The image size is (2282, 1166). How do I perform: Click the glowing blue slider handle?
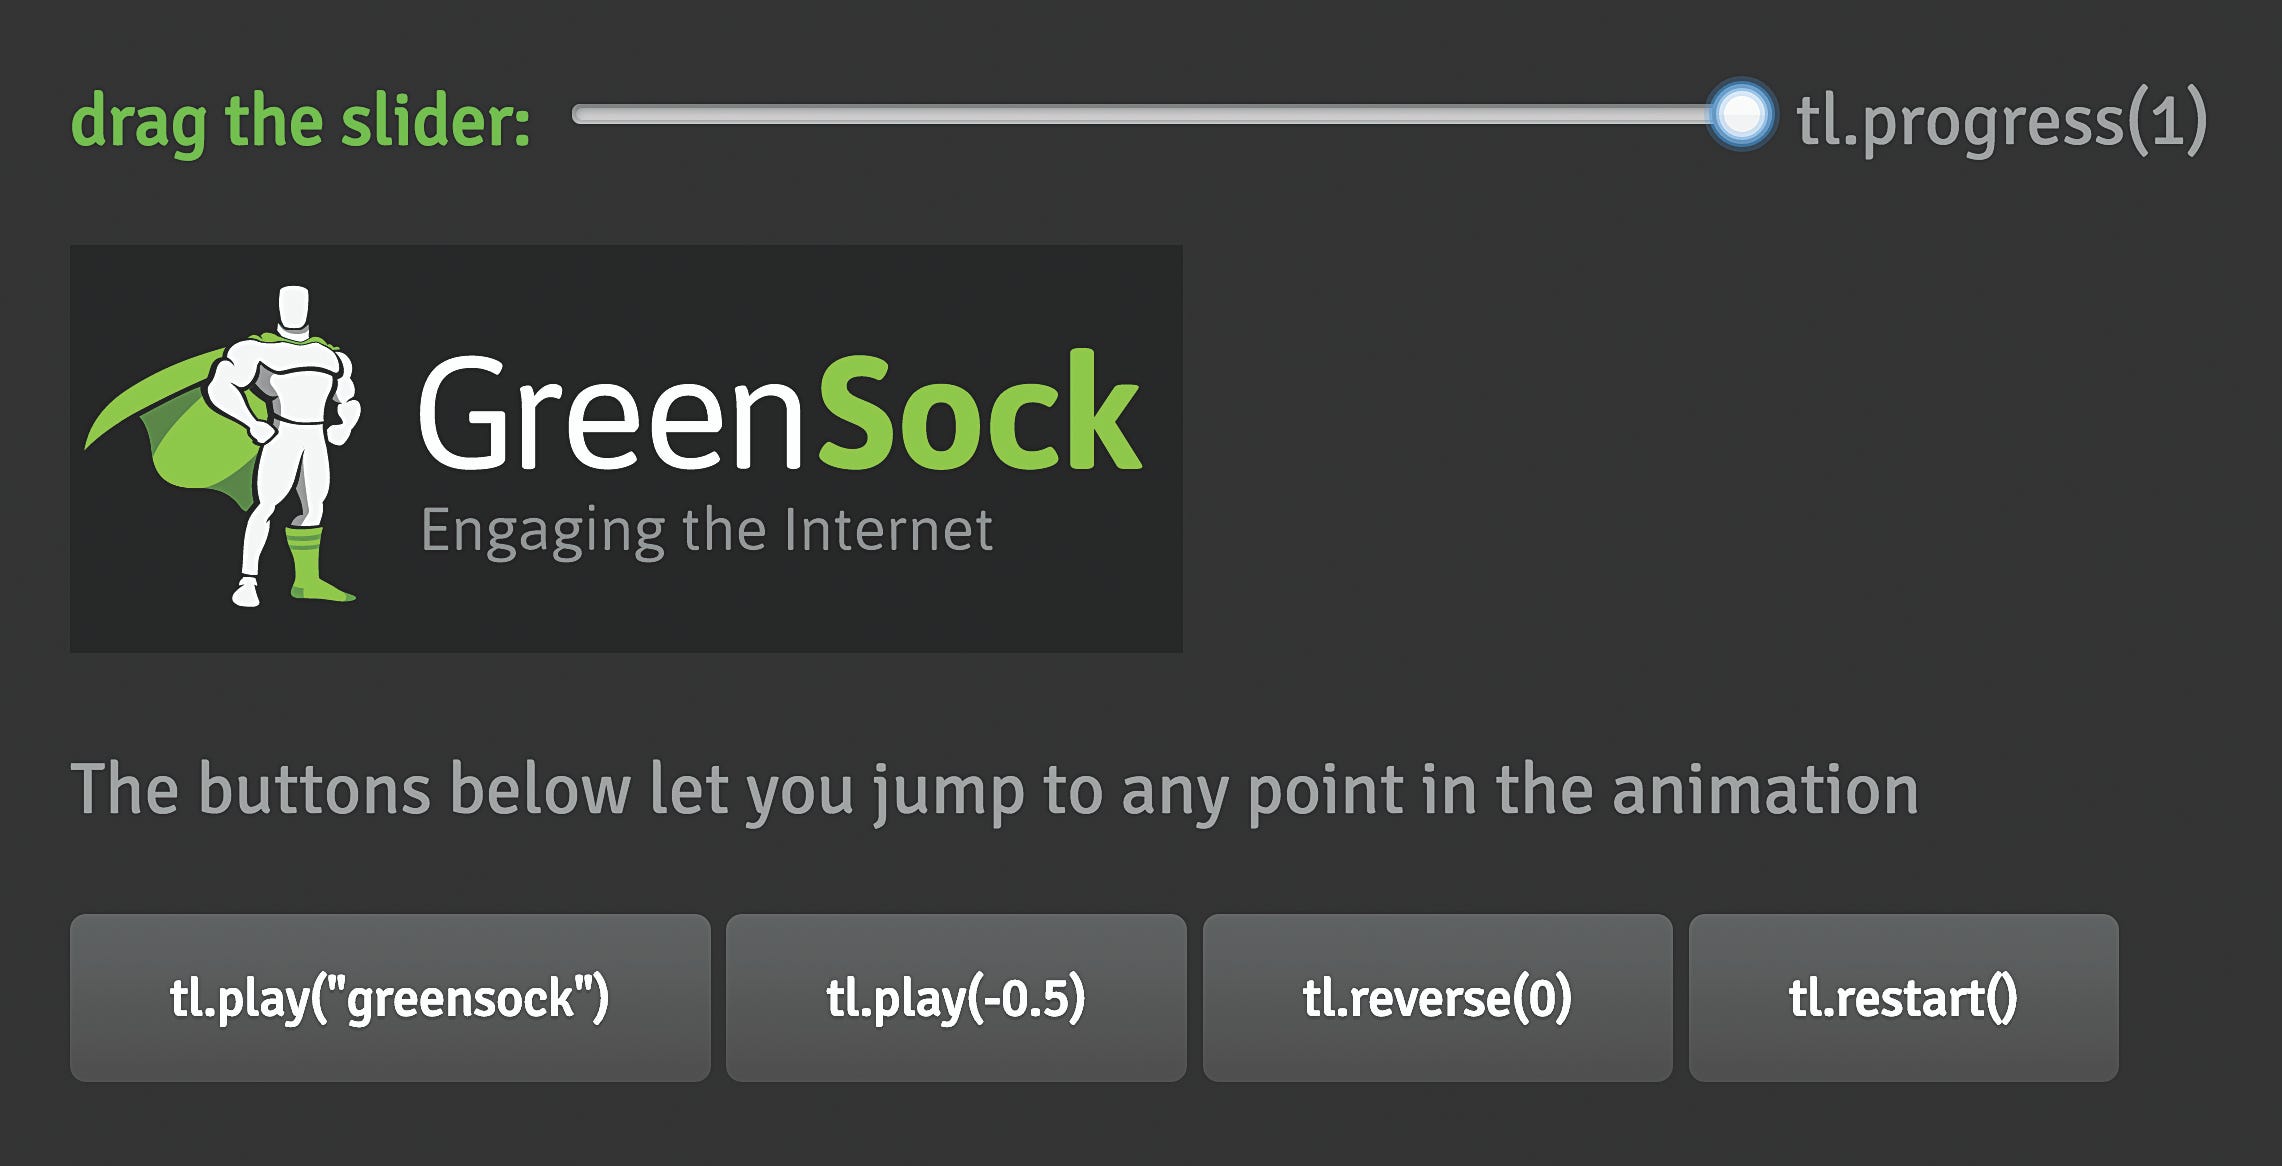(1741, 114)
